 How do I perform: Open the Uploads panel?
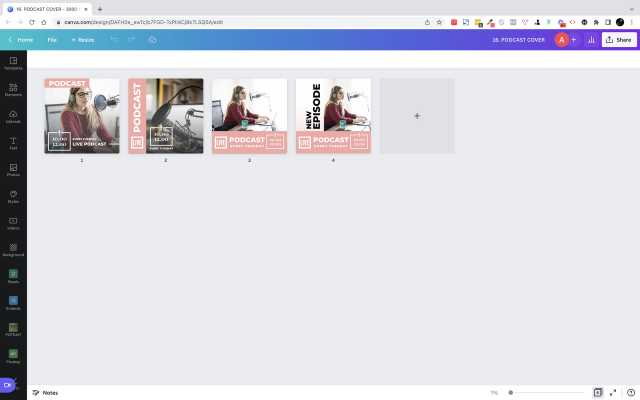click(x=13, y=117)
